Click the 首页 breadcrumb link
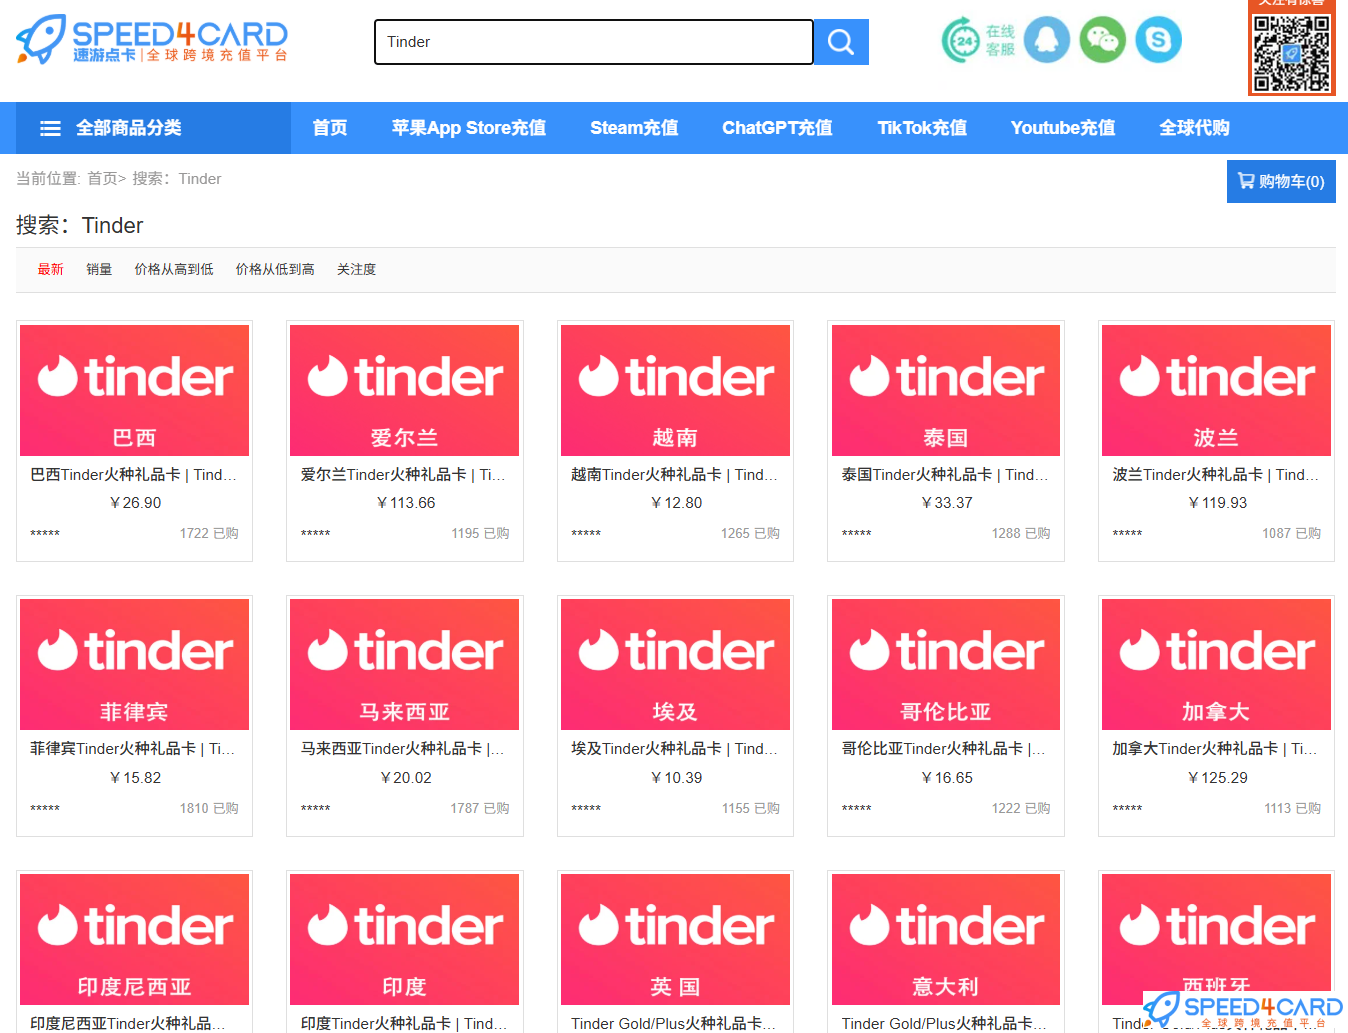1348x1033 pixels. coord(103,179)
